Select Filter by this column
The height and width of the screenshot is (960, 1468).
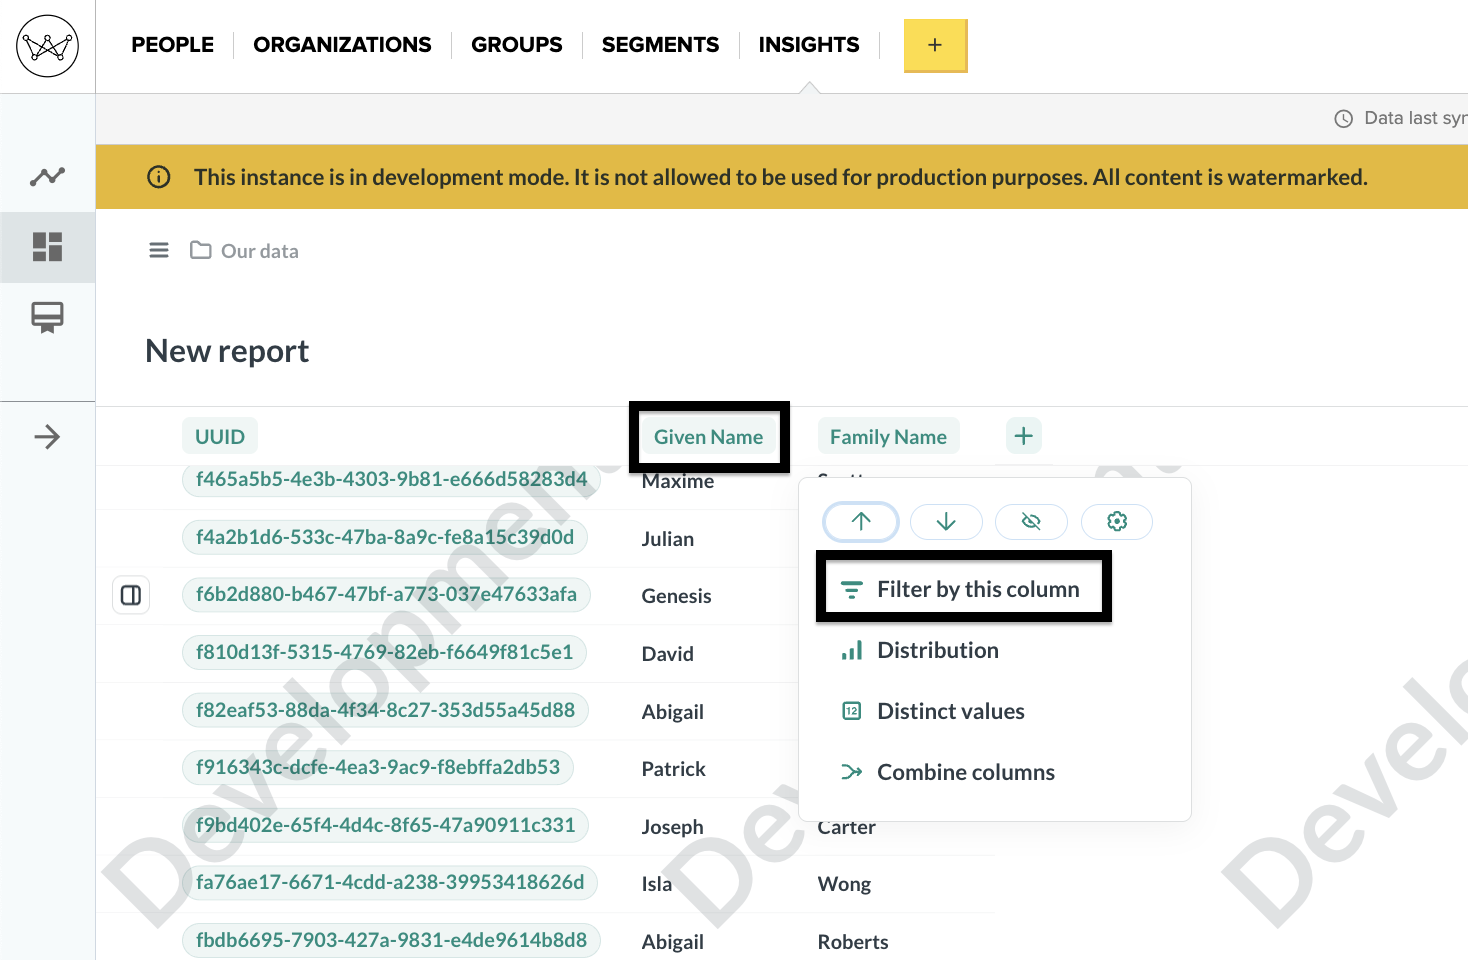coord(963,590)
